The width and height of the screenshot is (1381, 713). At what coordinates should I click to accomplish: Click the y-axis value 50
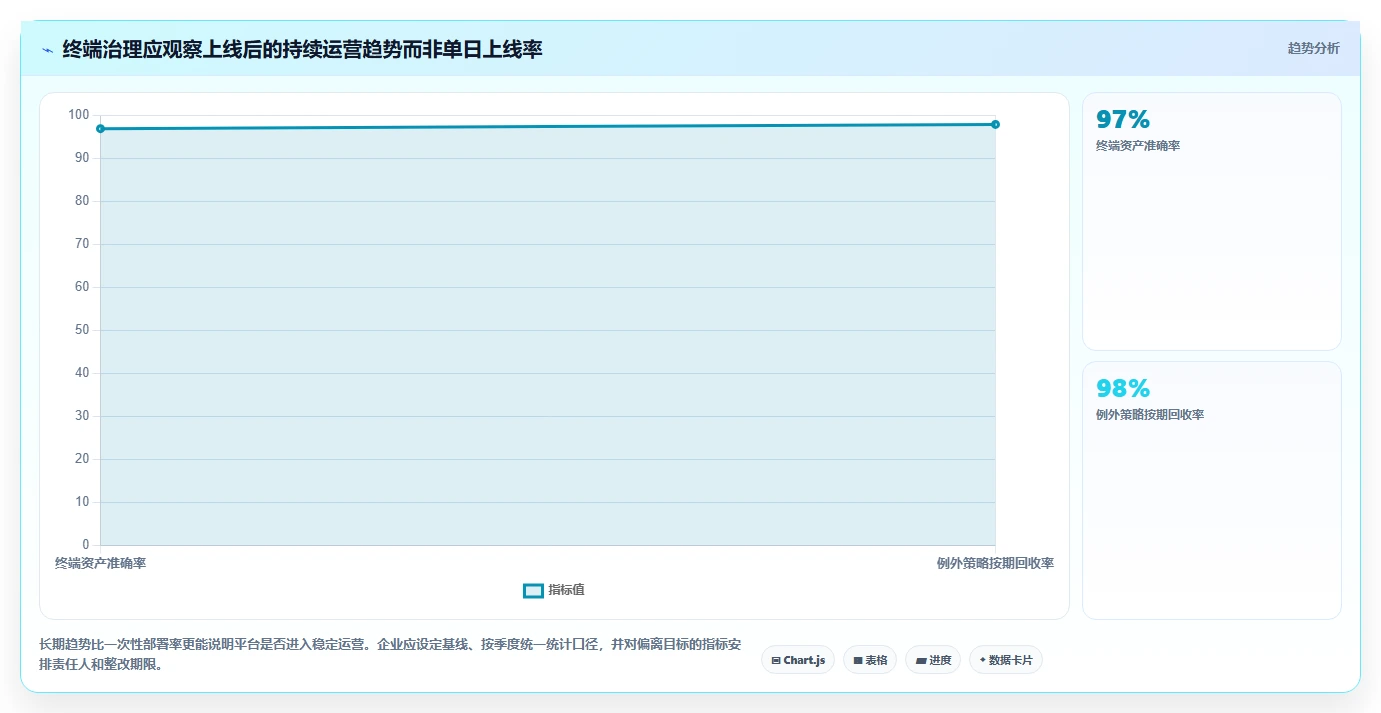pos(82,330)
